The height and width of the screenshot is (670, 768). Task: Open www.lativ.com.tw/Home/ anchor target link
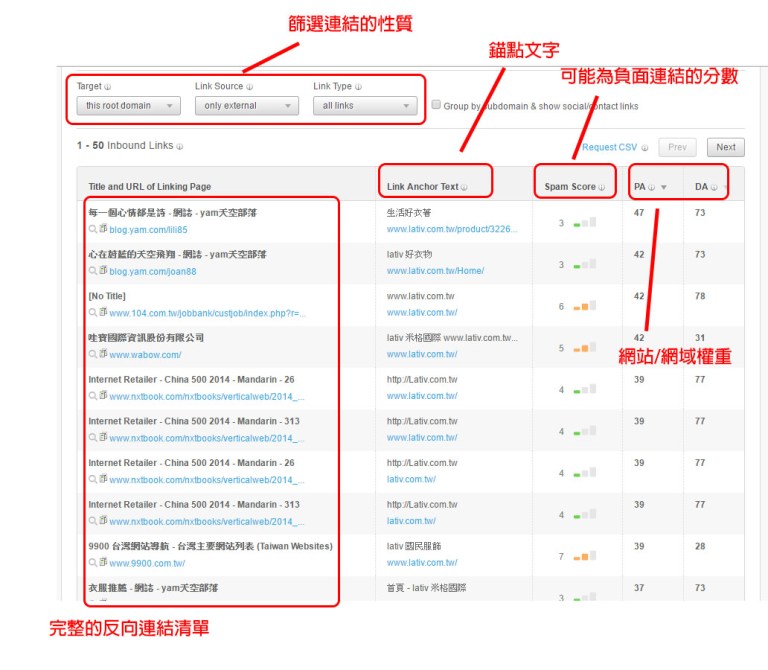click(435, 271)
